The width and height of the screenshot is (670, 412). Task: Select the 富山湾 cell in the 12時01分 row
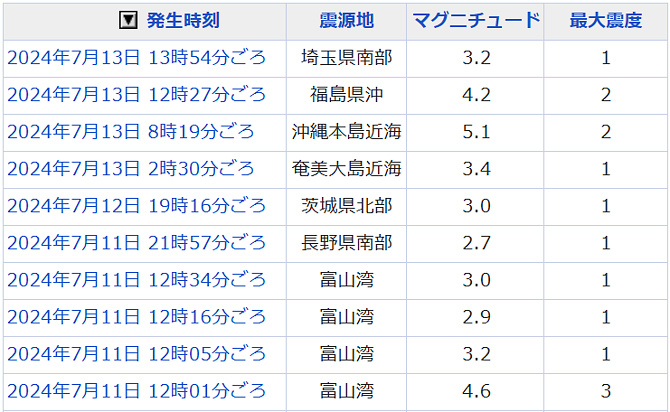click(x=347, y=391)
